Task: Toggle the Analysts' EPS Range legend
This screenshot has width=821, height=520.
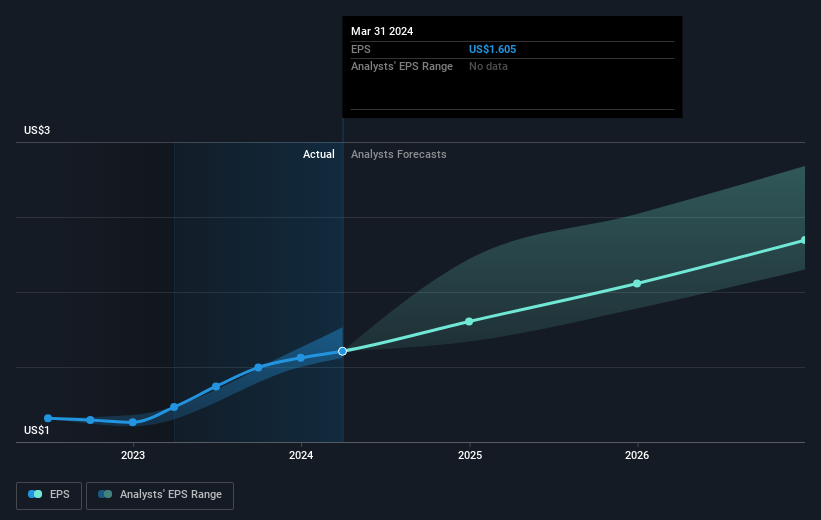Action: [x=160, y=495]
